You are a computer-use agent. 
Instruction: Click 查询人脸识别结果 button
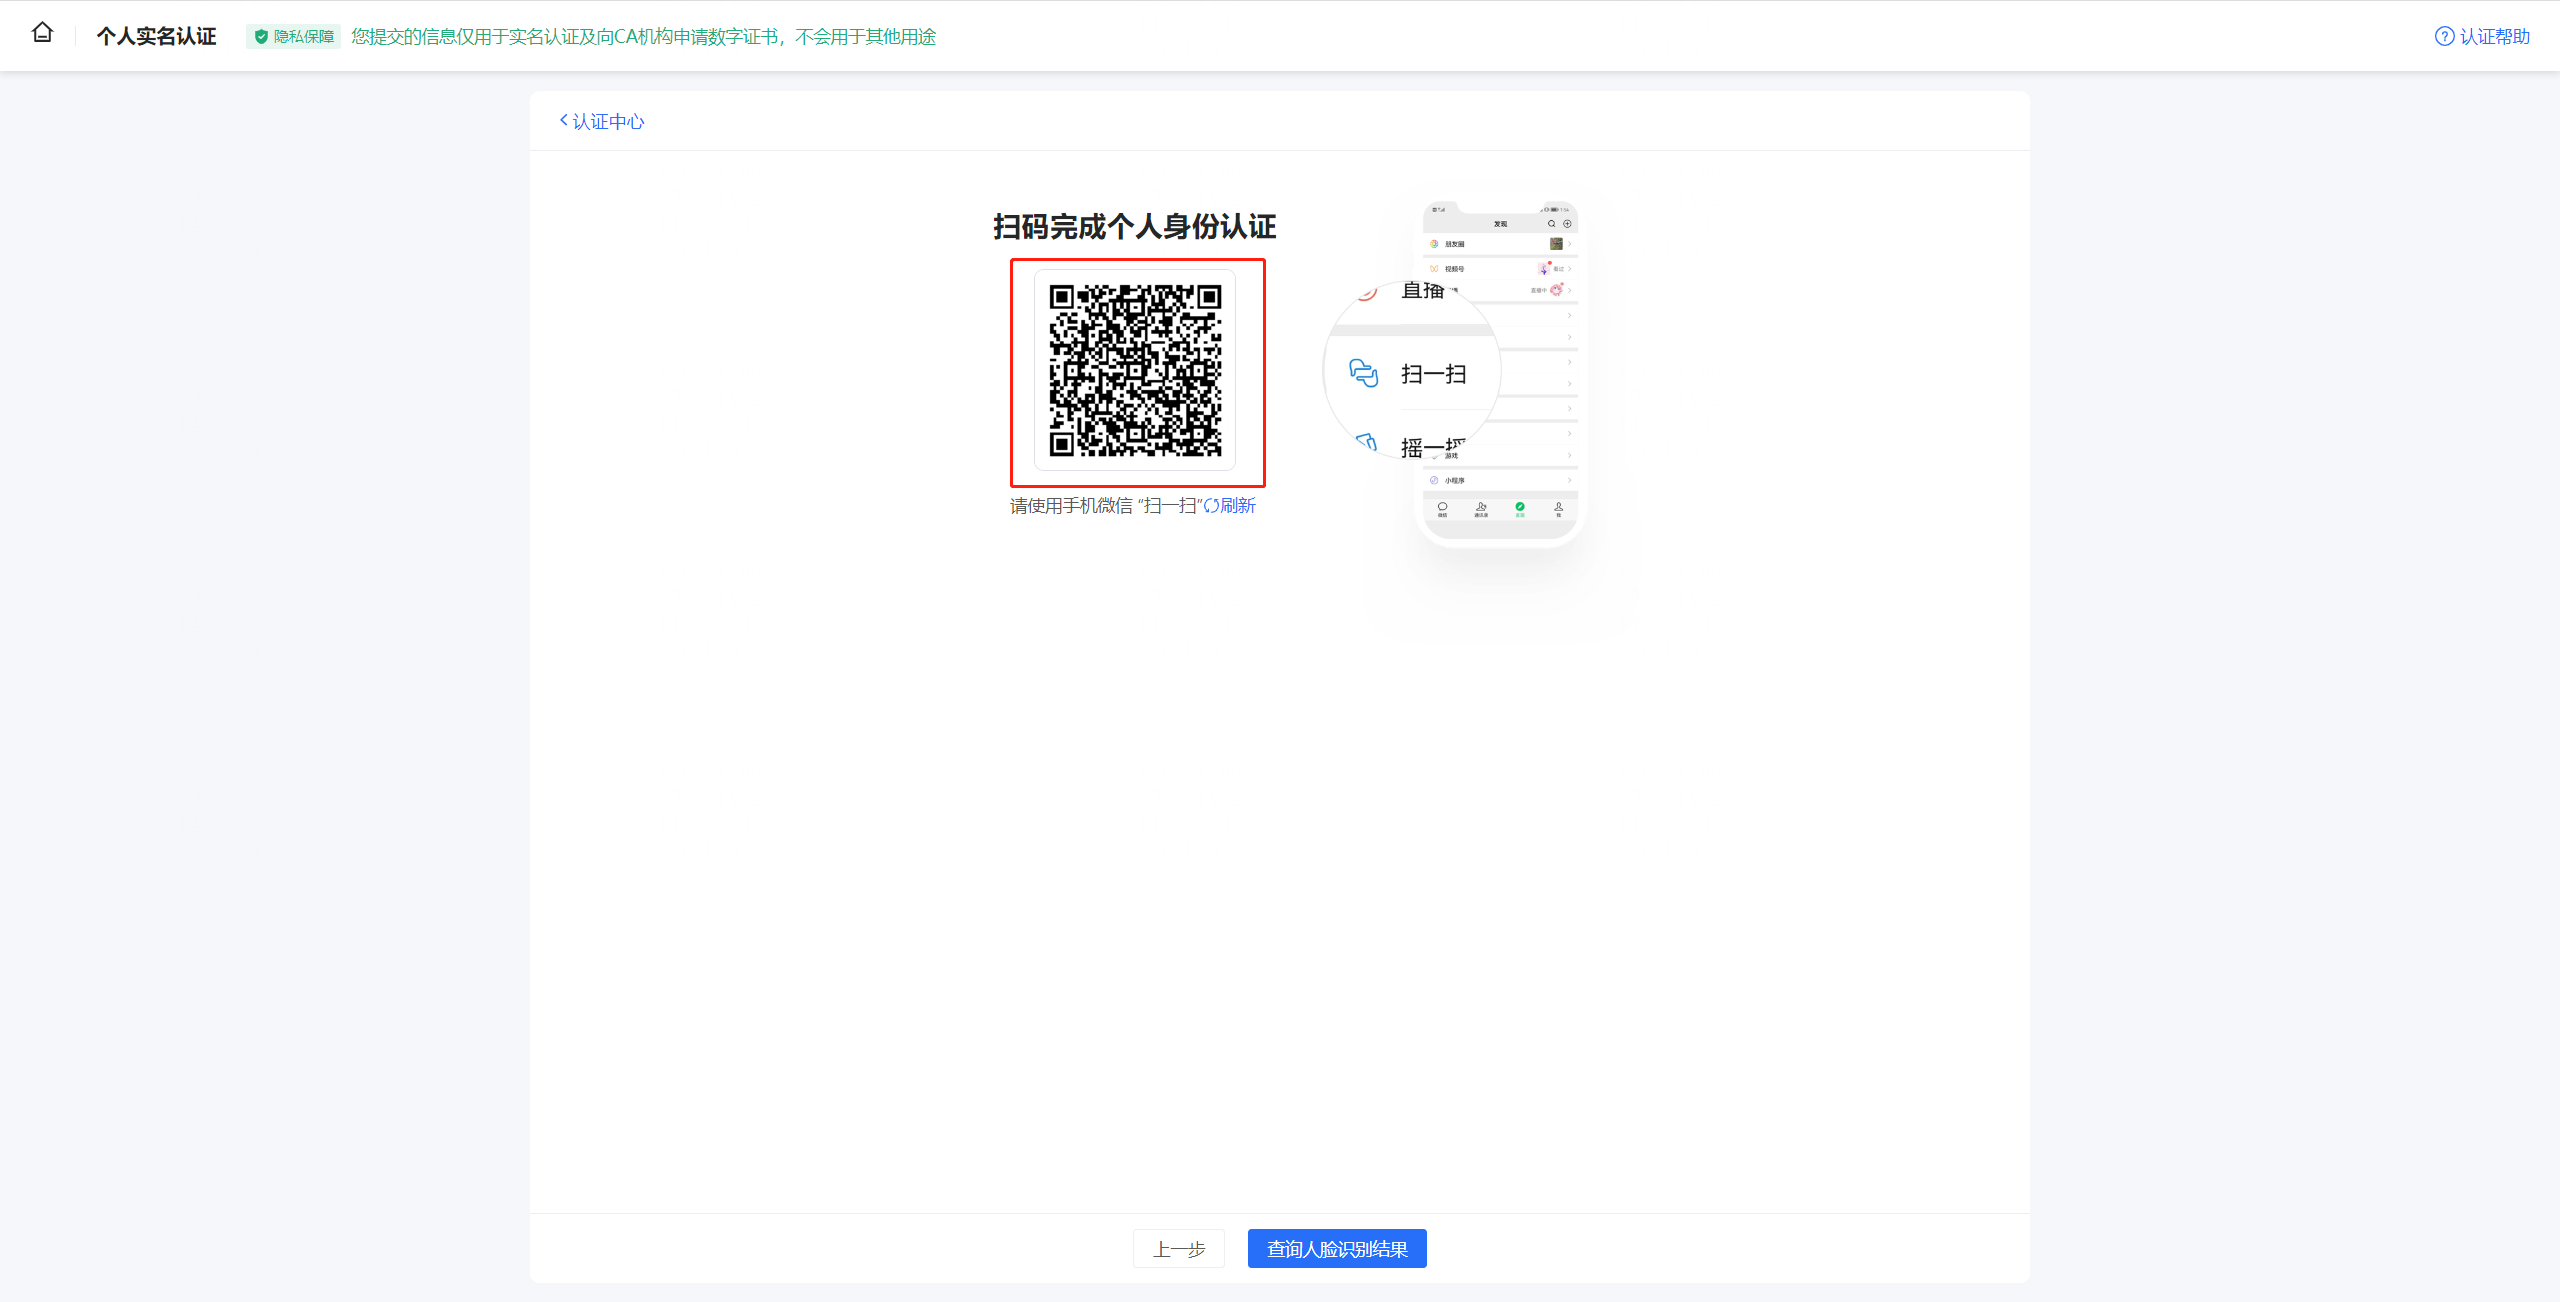(x=1337, y=1249)
